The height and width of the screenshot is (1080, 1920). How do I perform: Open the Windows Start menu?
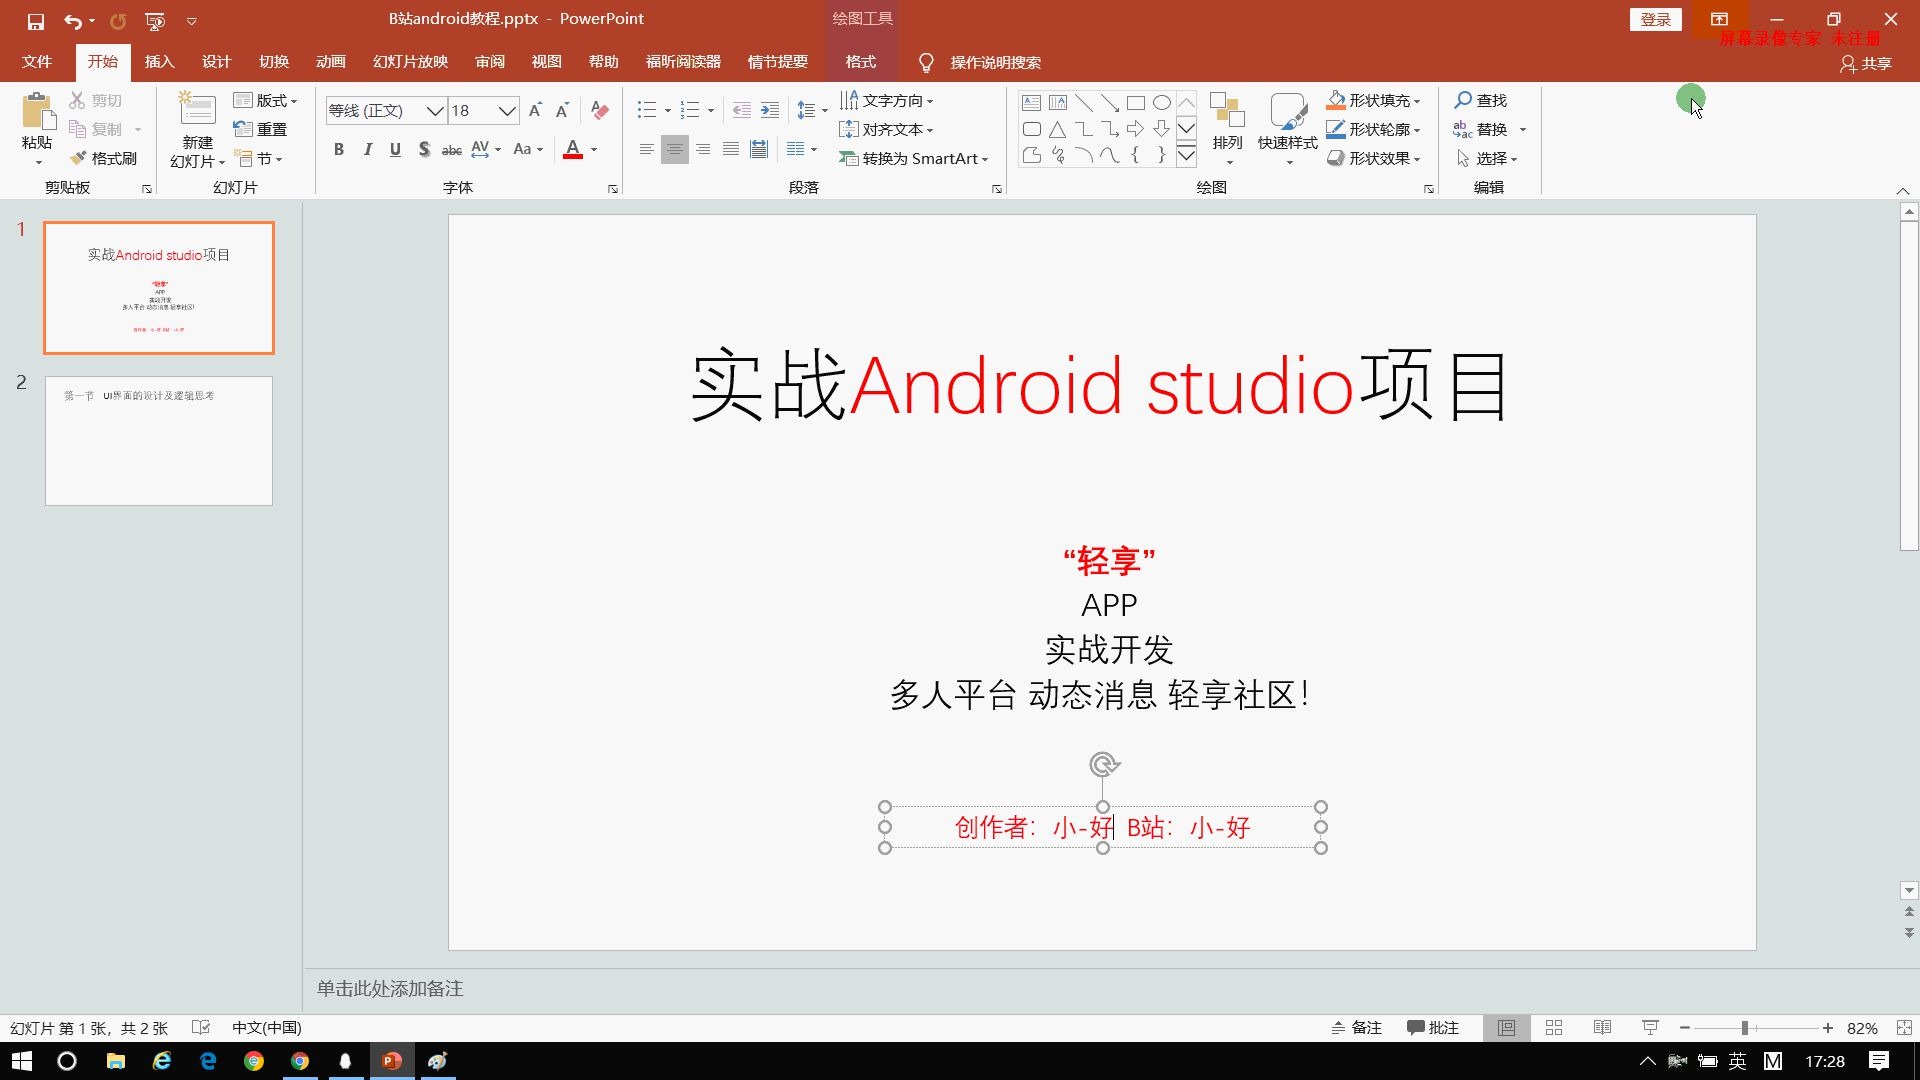[x=22, y=1061]
